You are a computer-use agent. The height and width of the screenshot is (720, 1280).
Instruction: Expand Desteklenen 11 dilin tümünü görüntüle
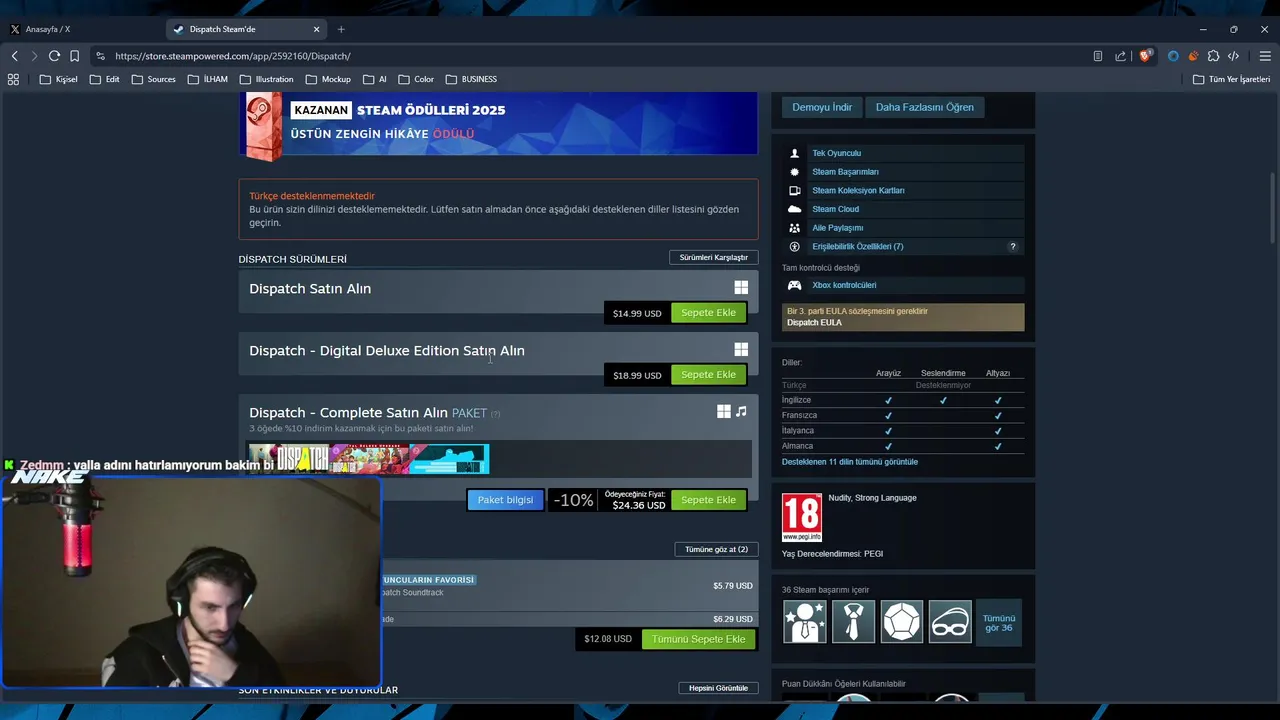pos(850,462)
